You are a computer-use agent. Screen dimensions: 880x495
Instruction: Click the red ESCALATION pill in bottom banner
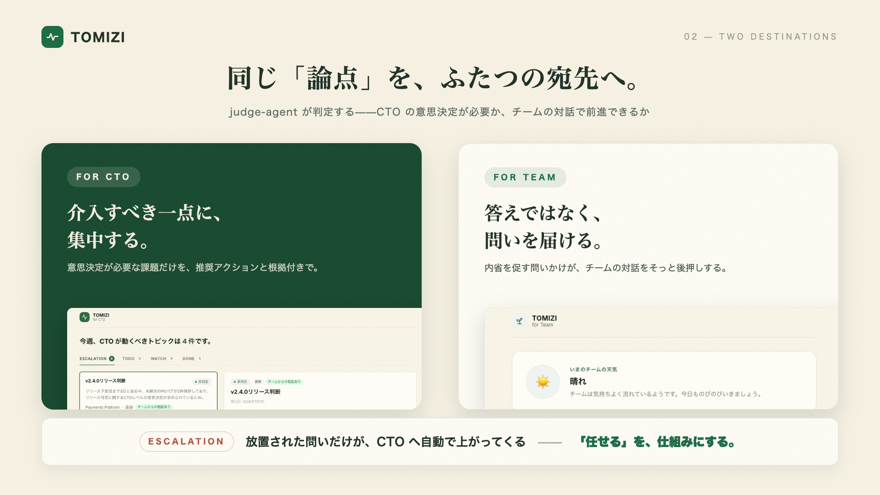click(186, 442)
